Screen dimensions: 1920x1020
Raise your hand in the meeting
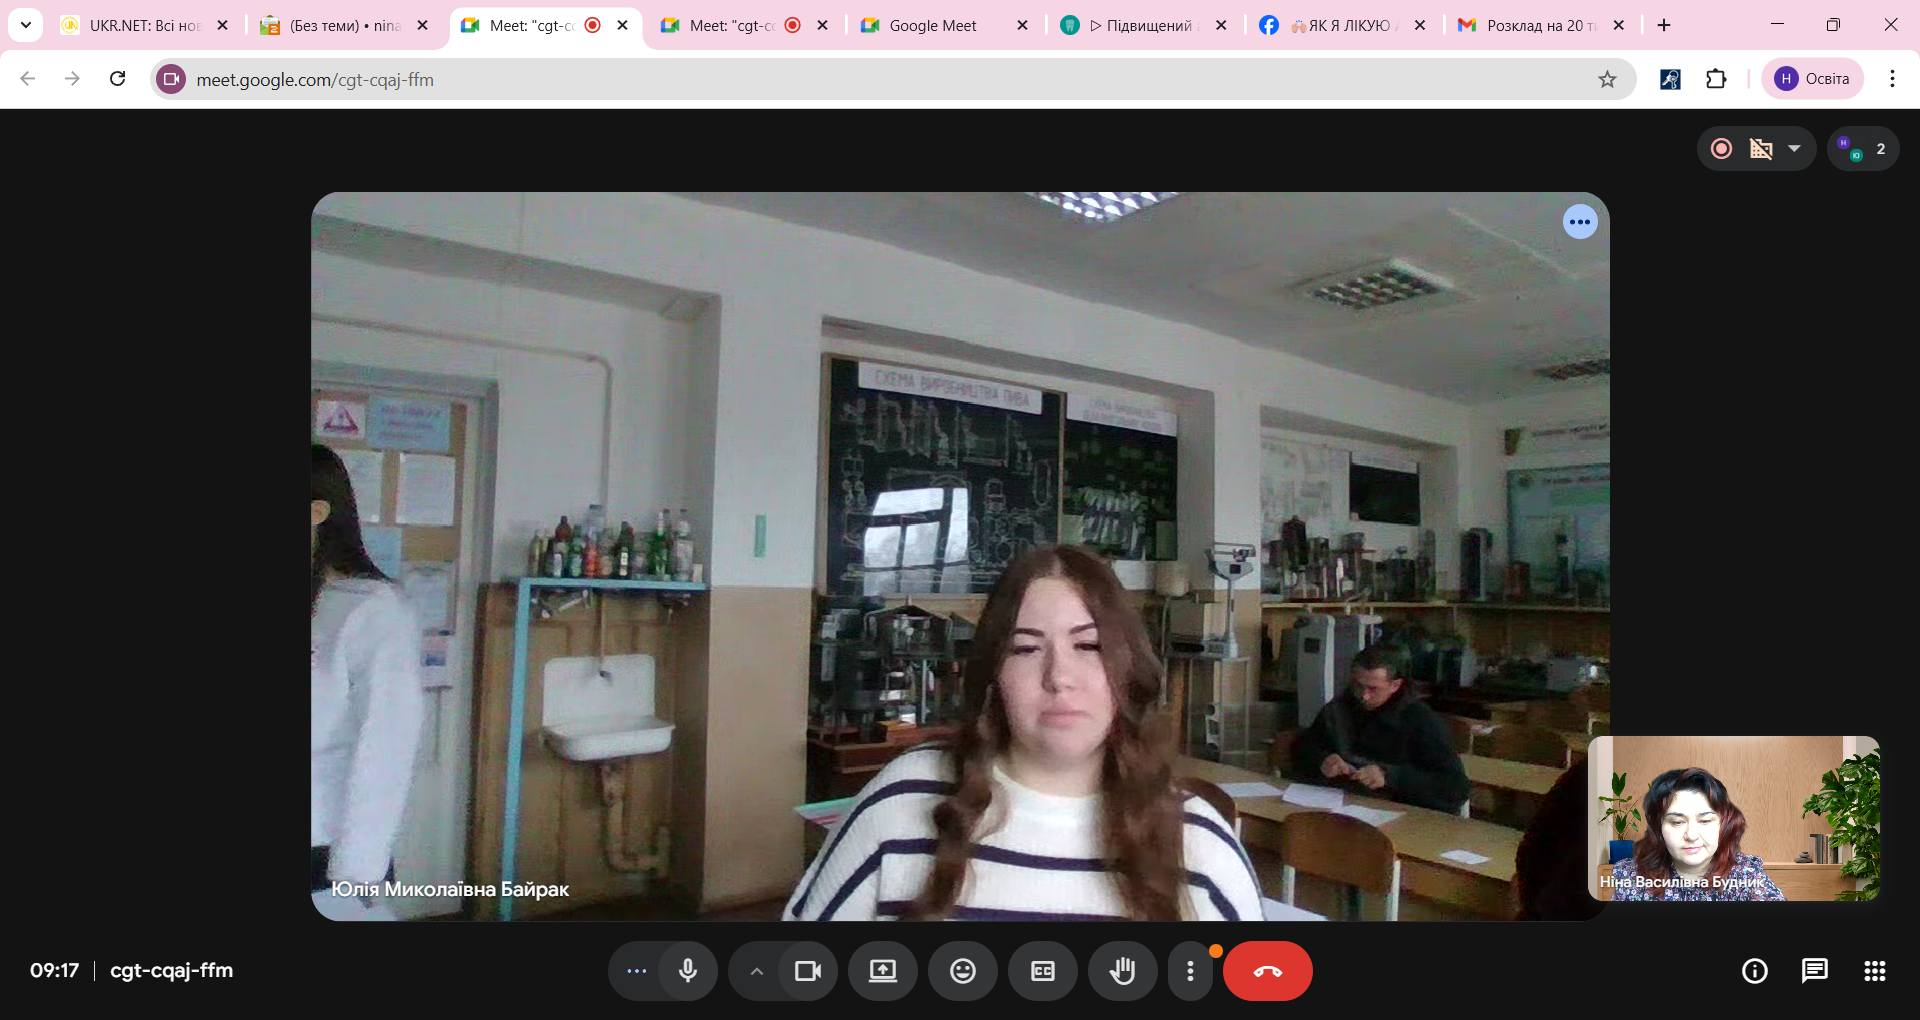tap(1122, 971)
